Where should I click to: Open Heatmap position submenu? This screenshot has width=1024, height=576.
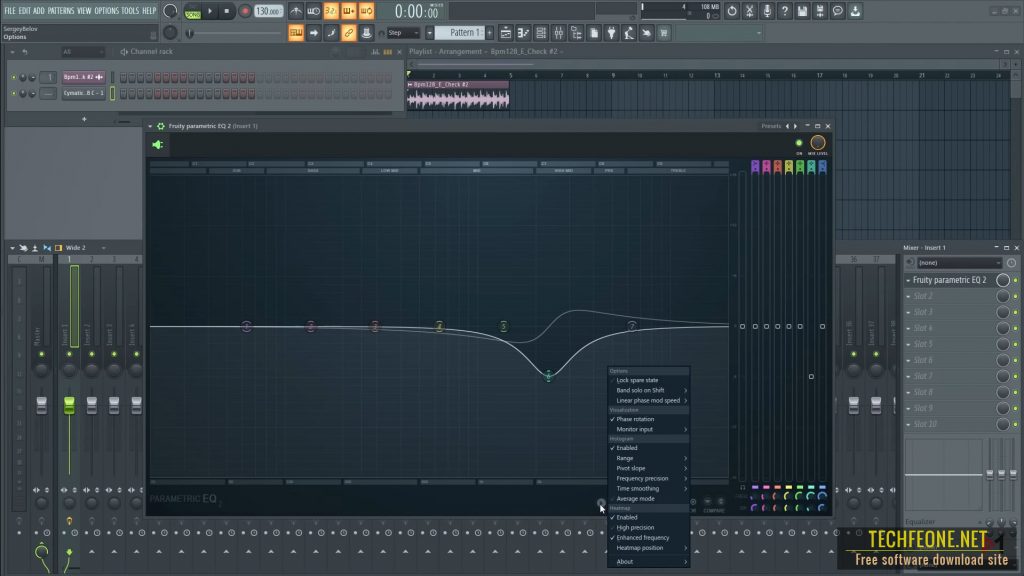(648, 548)
